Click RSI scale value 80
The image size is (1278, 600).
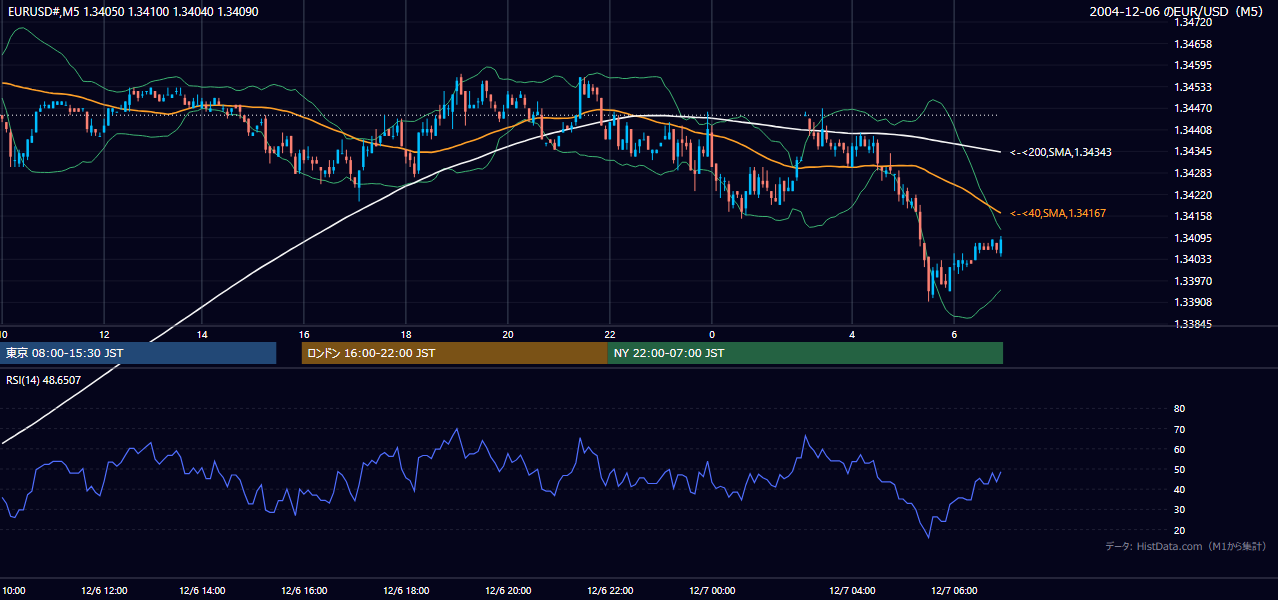pyautogui.click(x=1179, y=409)
